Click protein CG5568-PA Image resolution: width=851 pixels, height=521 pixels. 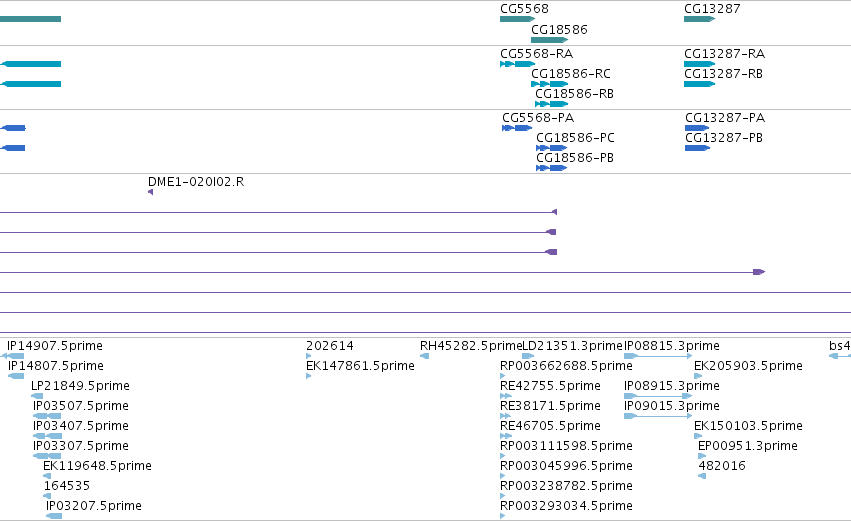517,128
